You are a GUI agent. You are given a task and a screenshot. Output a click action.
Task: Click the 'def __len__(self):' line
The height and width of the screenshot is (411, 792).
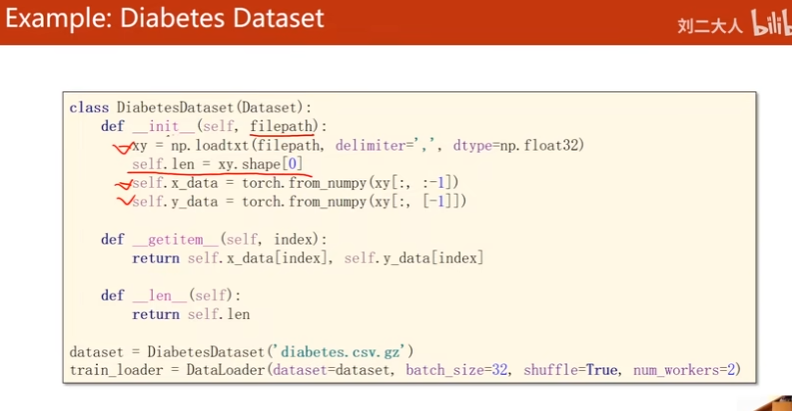[x=171, y=295]
